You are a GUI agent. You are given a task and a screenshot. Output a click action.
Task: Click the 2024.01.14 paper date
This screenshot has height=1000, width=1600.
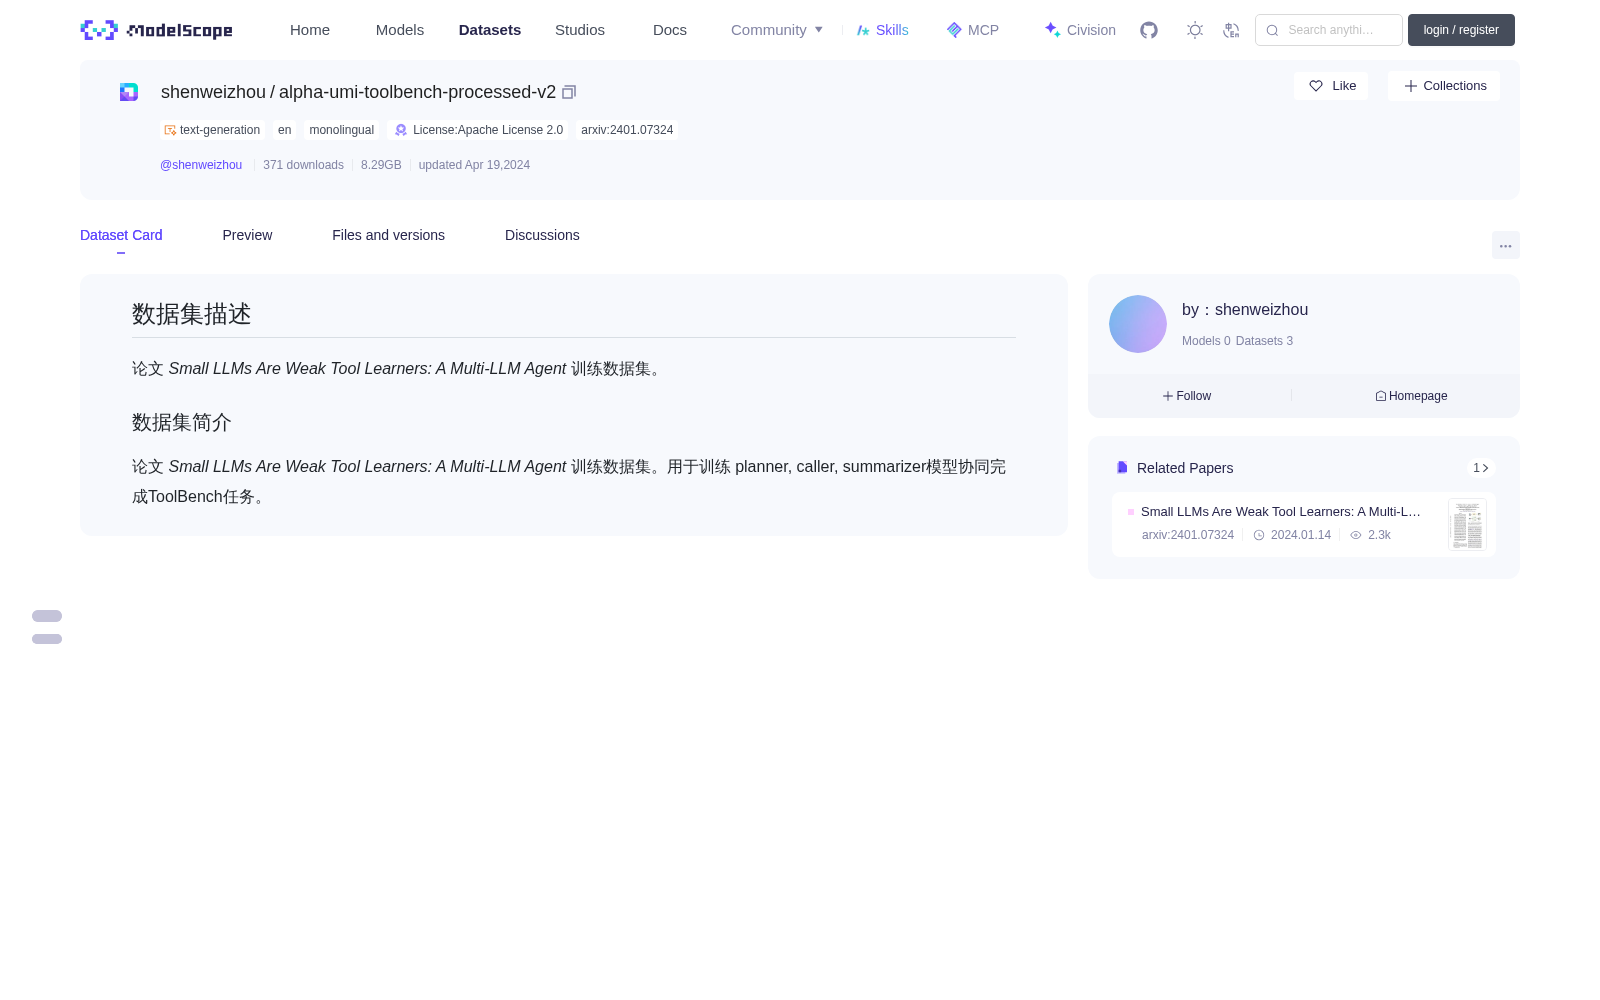[1292, 535]
